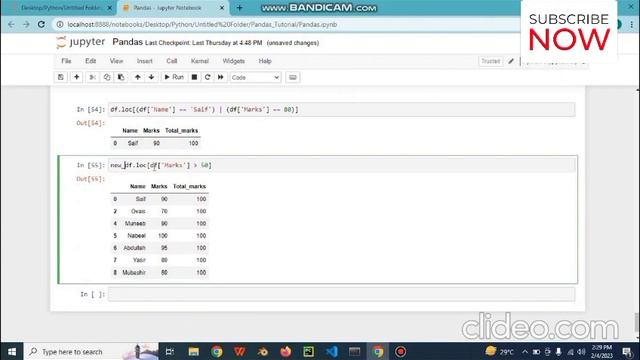The height and width of the screenshot is (360, 640).
Task: Copy selected cells icon
Action: coord(107,77)
